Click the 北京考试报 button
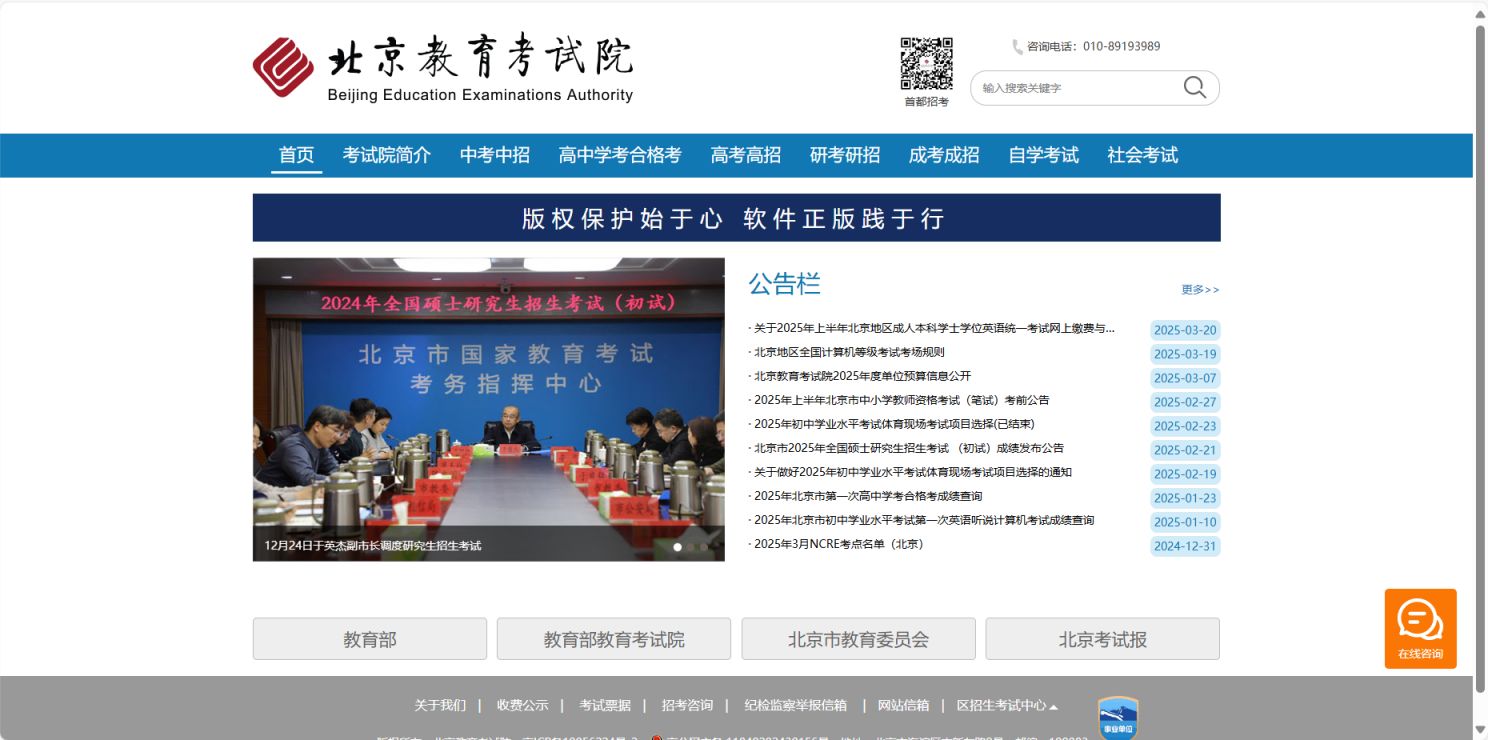This screenshot has width=1488, height=740. click(x=1103, y=639)
